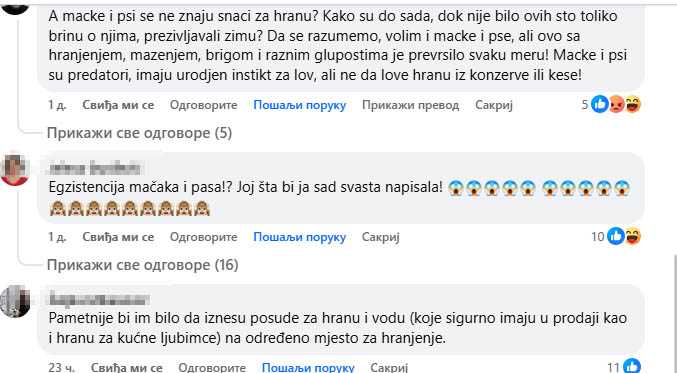This screenshot has height=373, width=677.
Task: Click Пошаљи поруку under the first comment
Action: click(x=300, y=105)
